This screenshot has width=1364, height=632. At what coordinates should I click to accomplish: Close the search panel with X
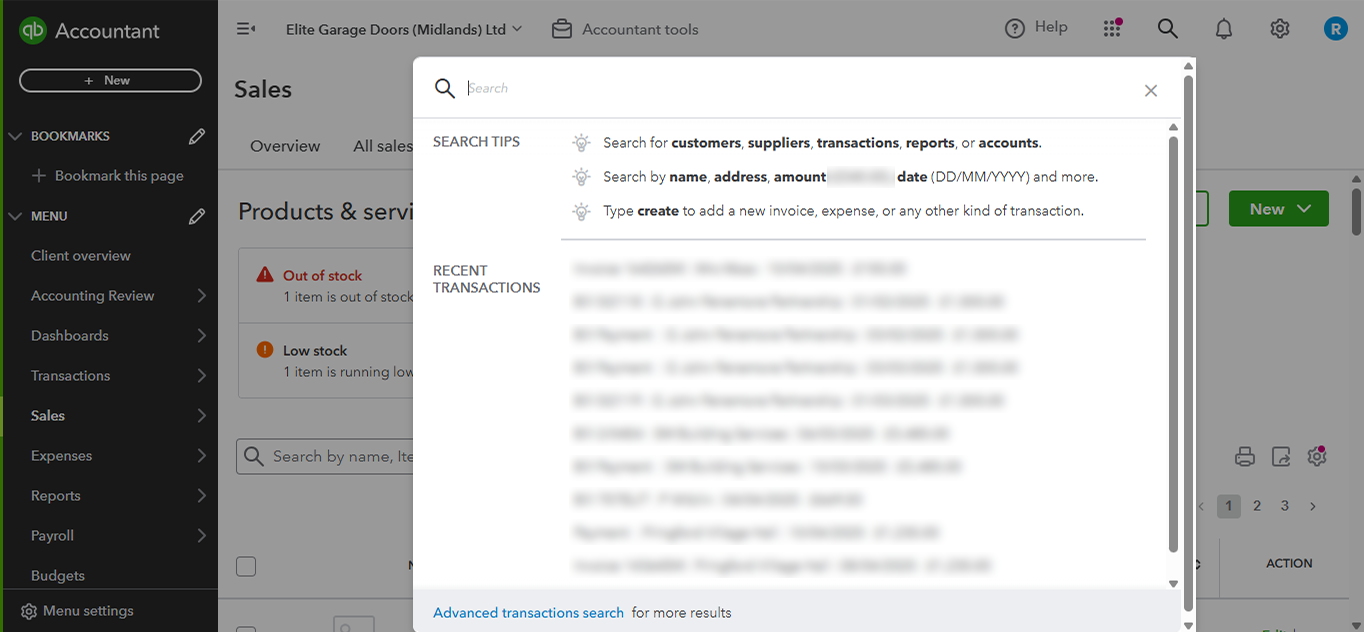tap(1150, 91)
